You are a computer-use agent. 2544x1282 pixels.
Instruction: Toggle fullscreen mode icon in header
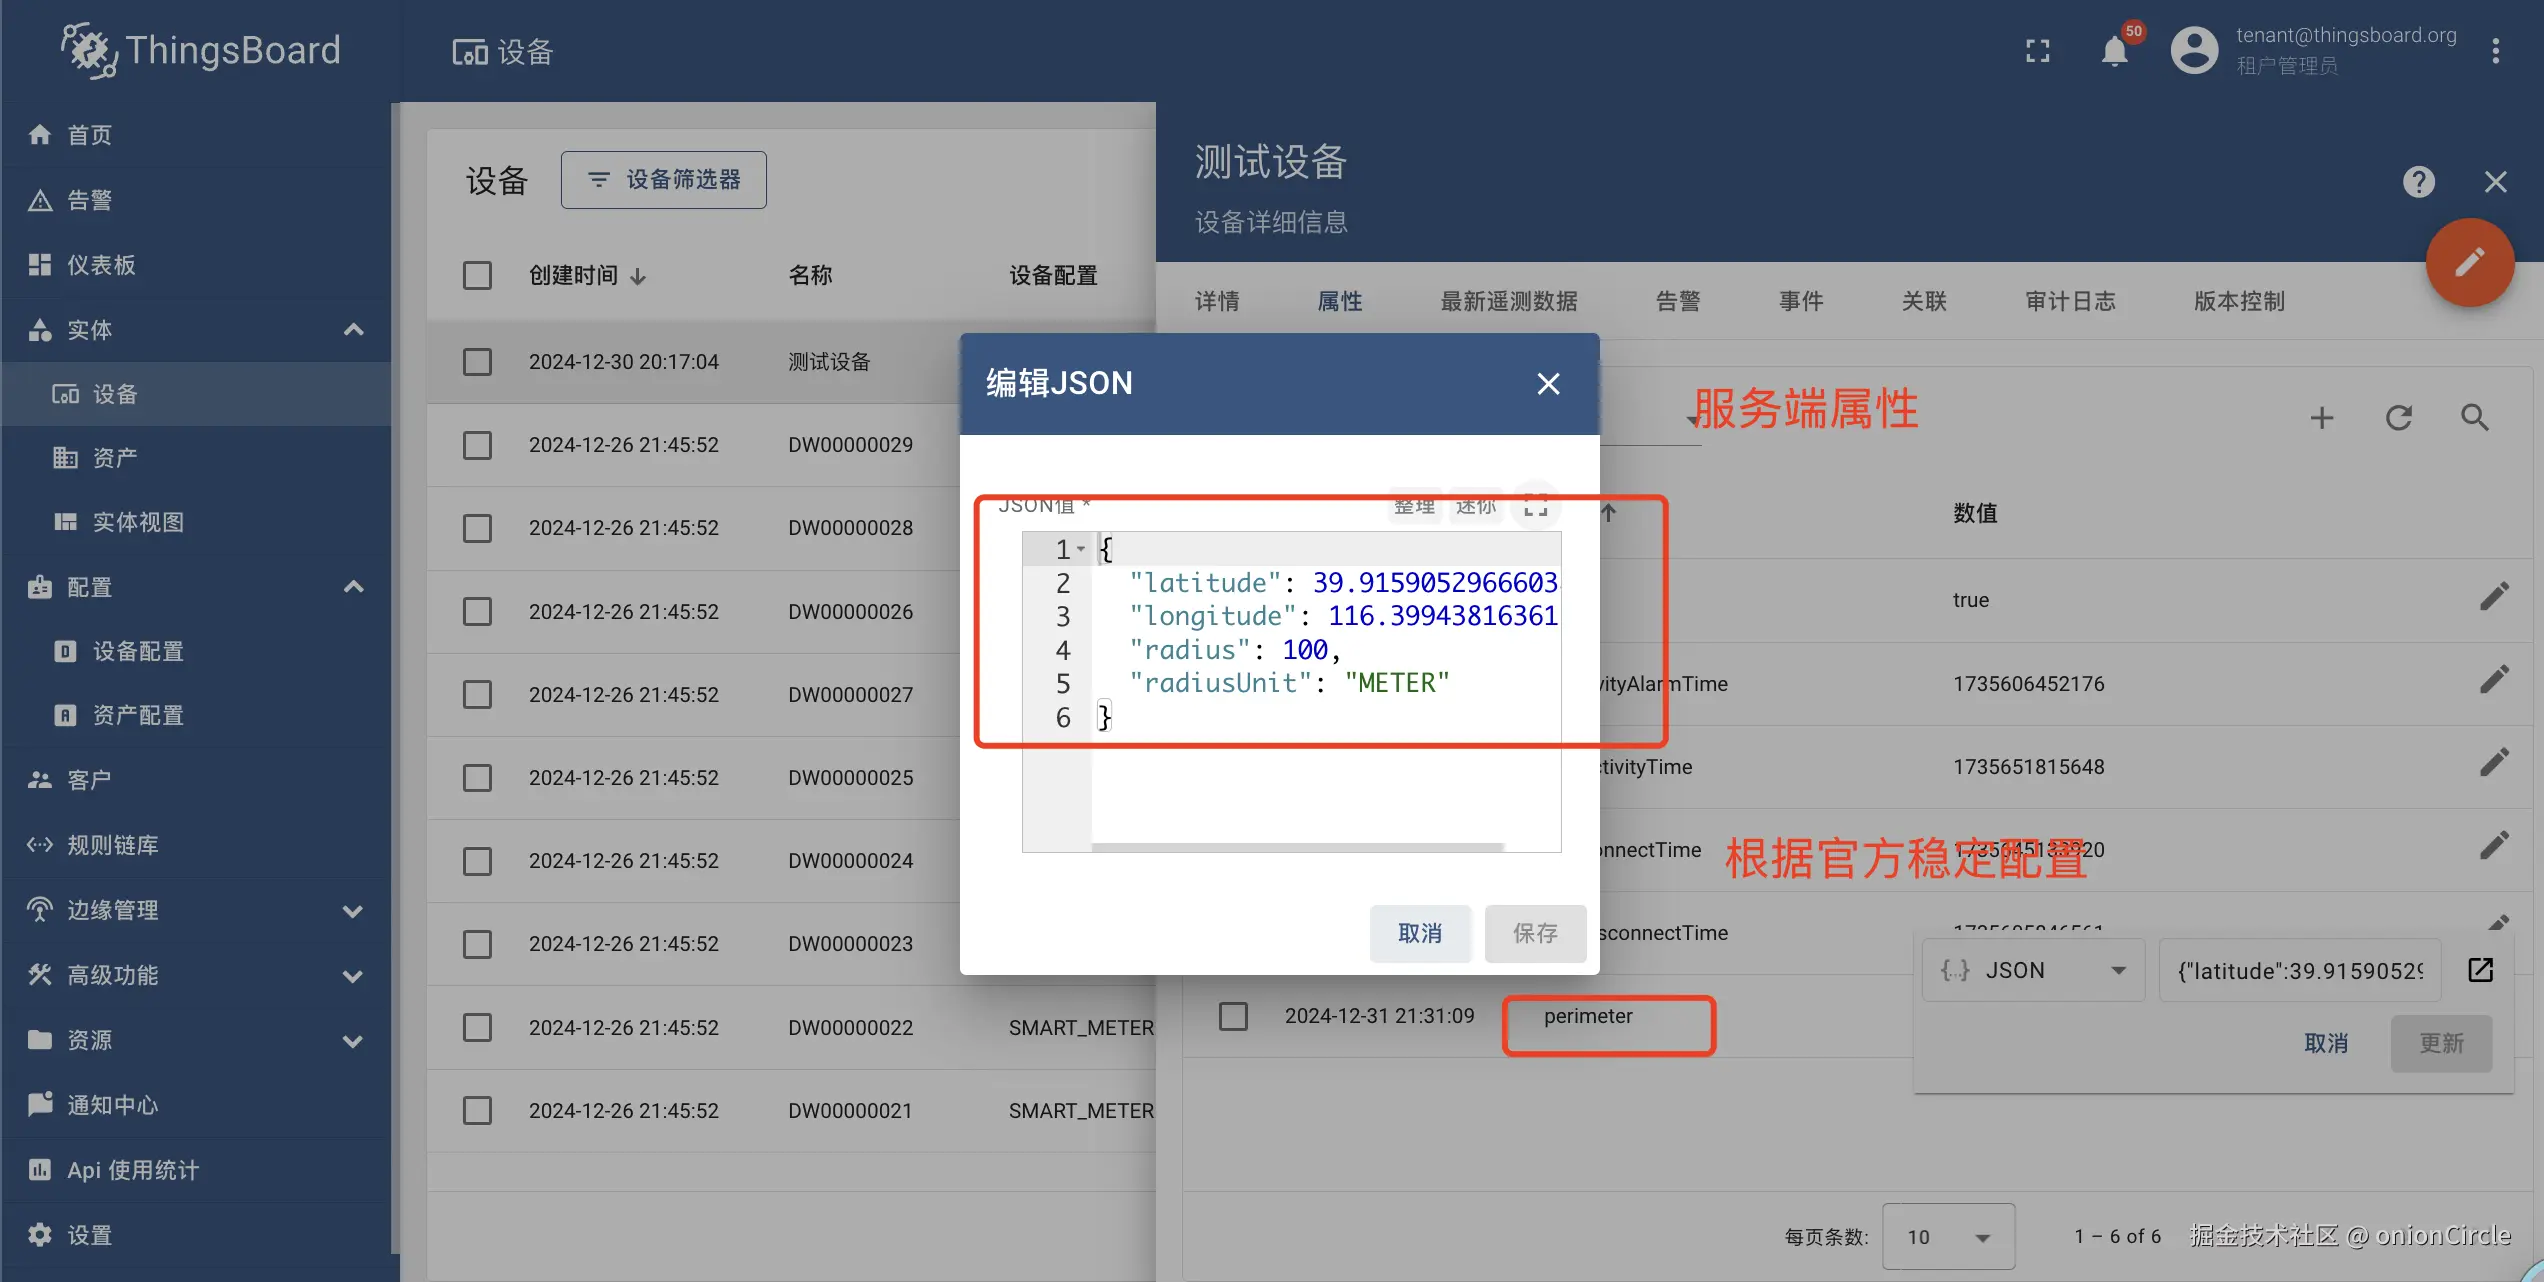pyautogui.click(x=2037, y=51)
